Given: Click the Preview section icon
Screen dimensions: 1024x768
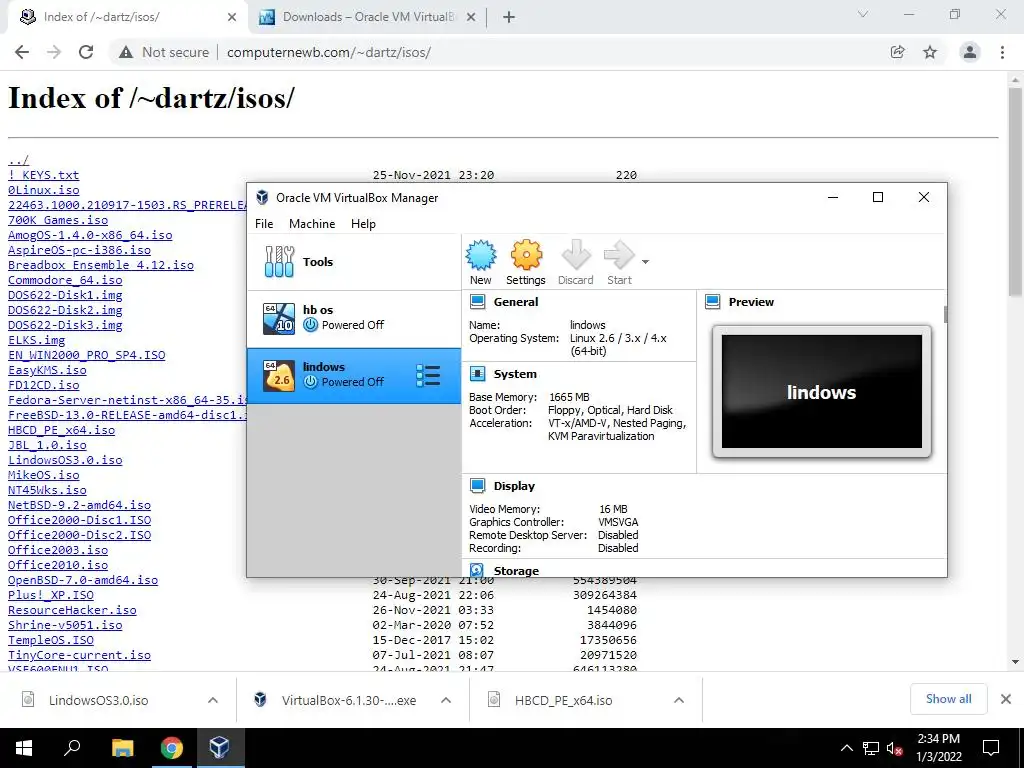Looking at the screenshot, I should click(x=712, y=302).
